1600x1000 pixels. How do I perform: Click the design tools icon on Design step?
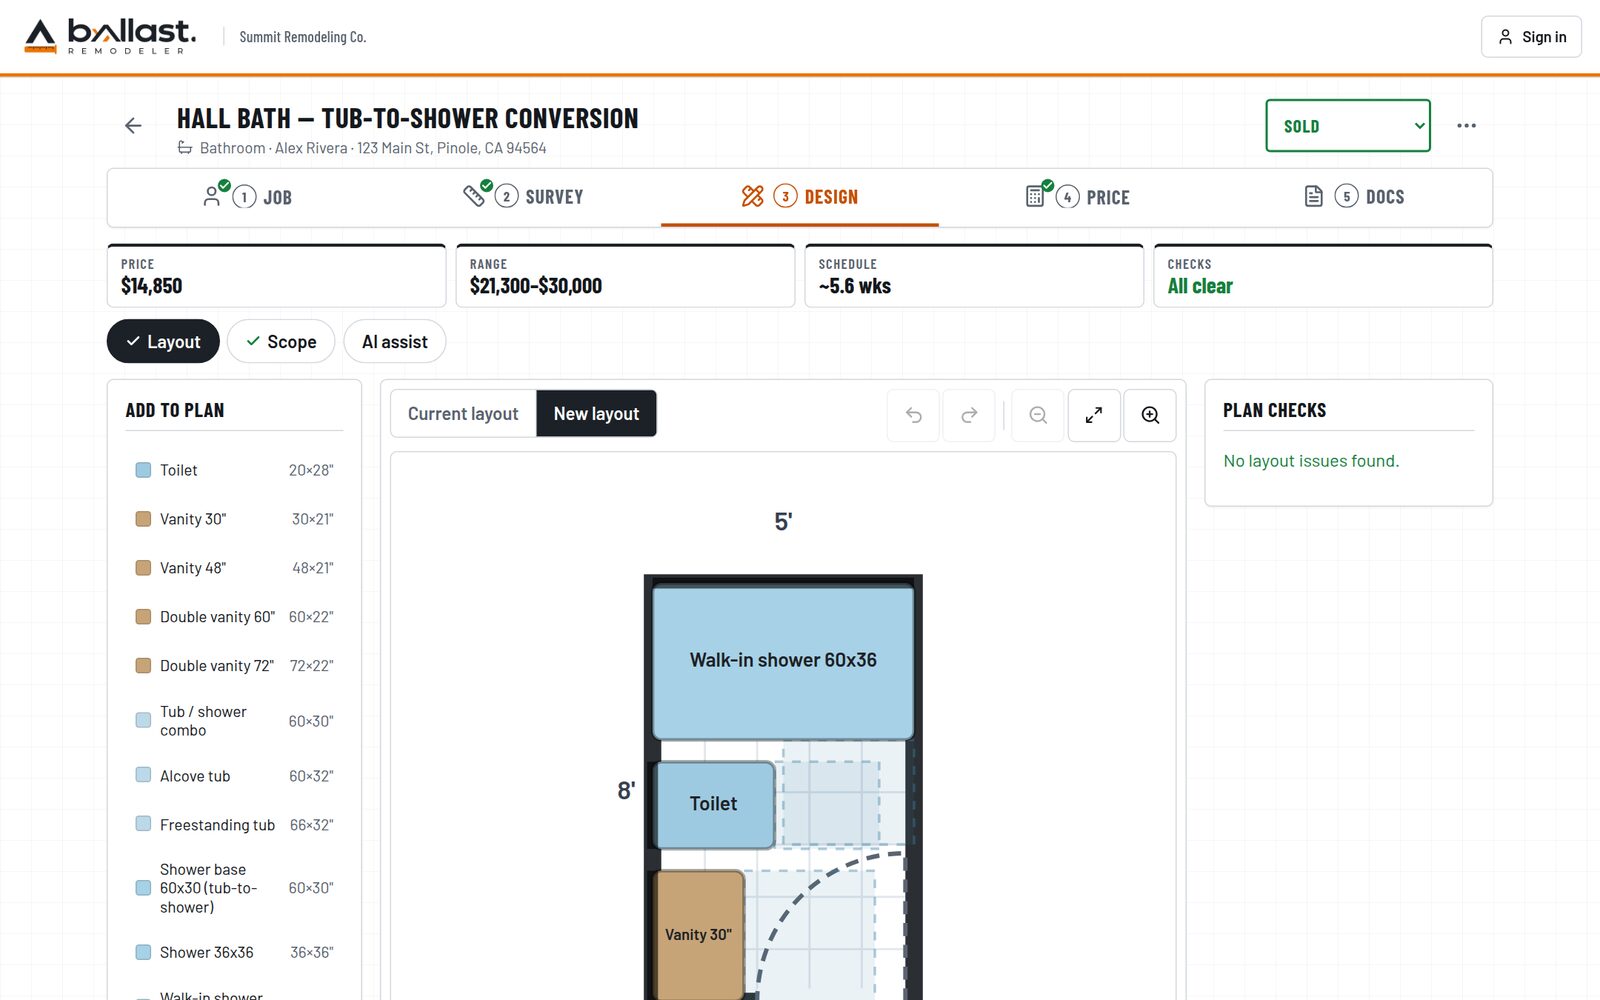(753, 197)
